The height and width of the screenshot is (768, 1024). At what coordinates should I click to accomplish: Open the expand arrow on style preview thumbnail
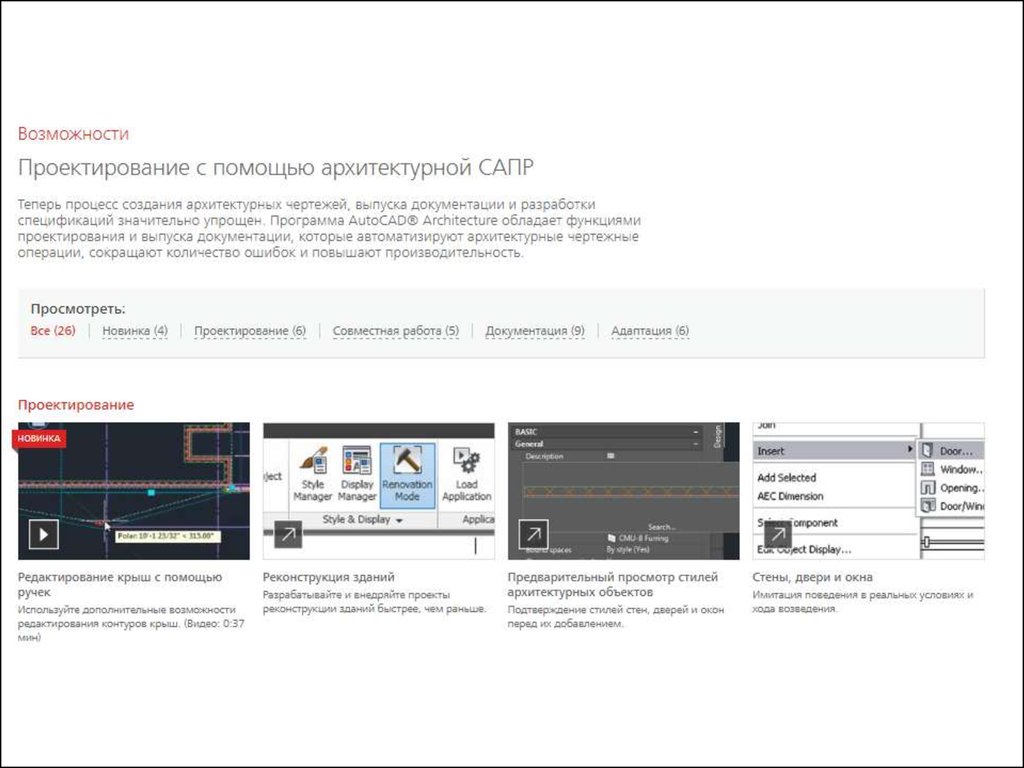pyautogui.click(x=534, y=534)
